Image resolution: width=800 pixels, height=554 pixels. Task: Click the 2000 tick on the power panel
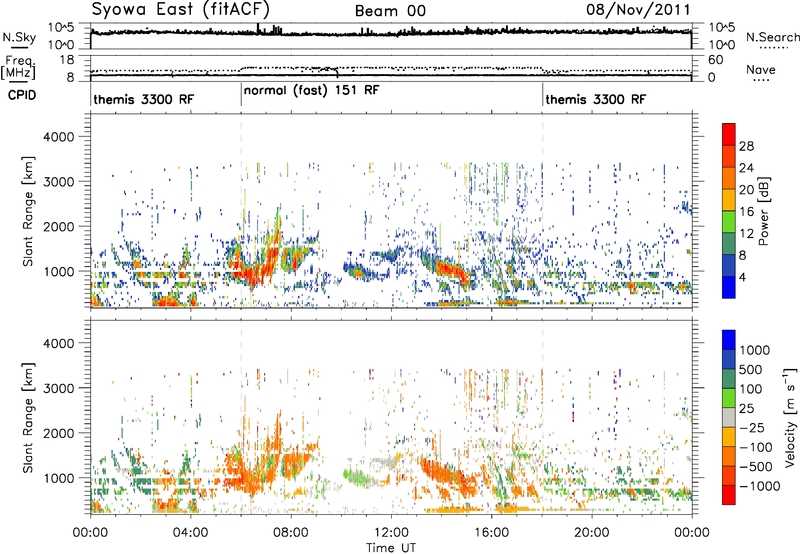pyautogui.click(x=58, y=226)
